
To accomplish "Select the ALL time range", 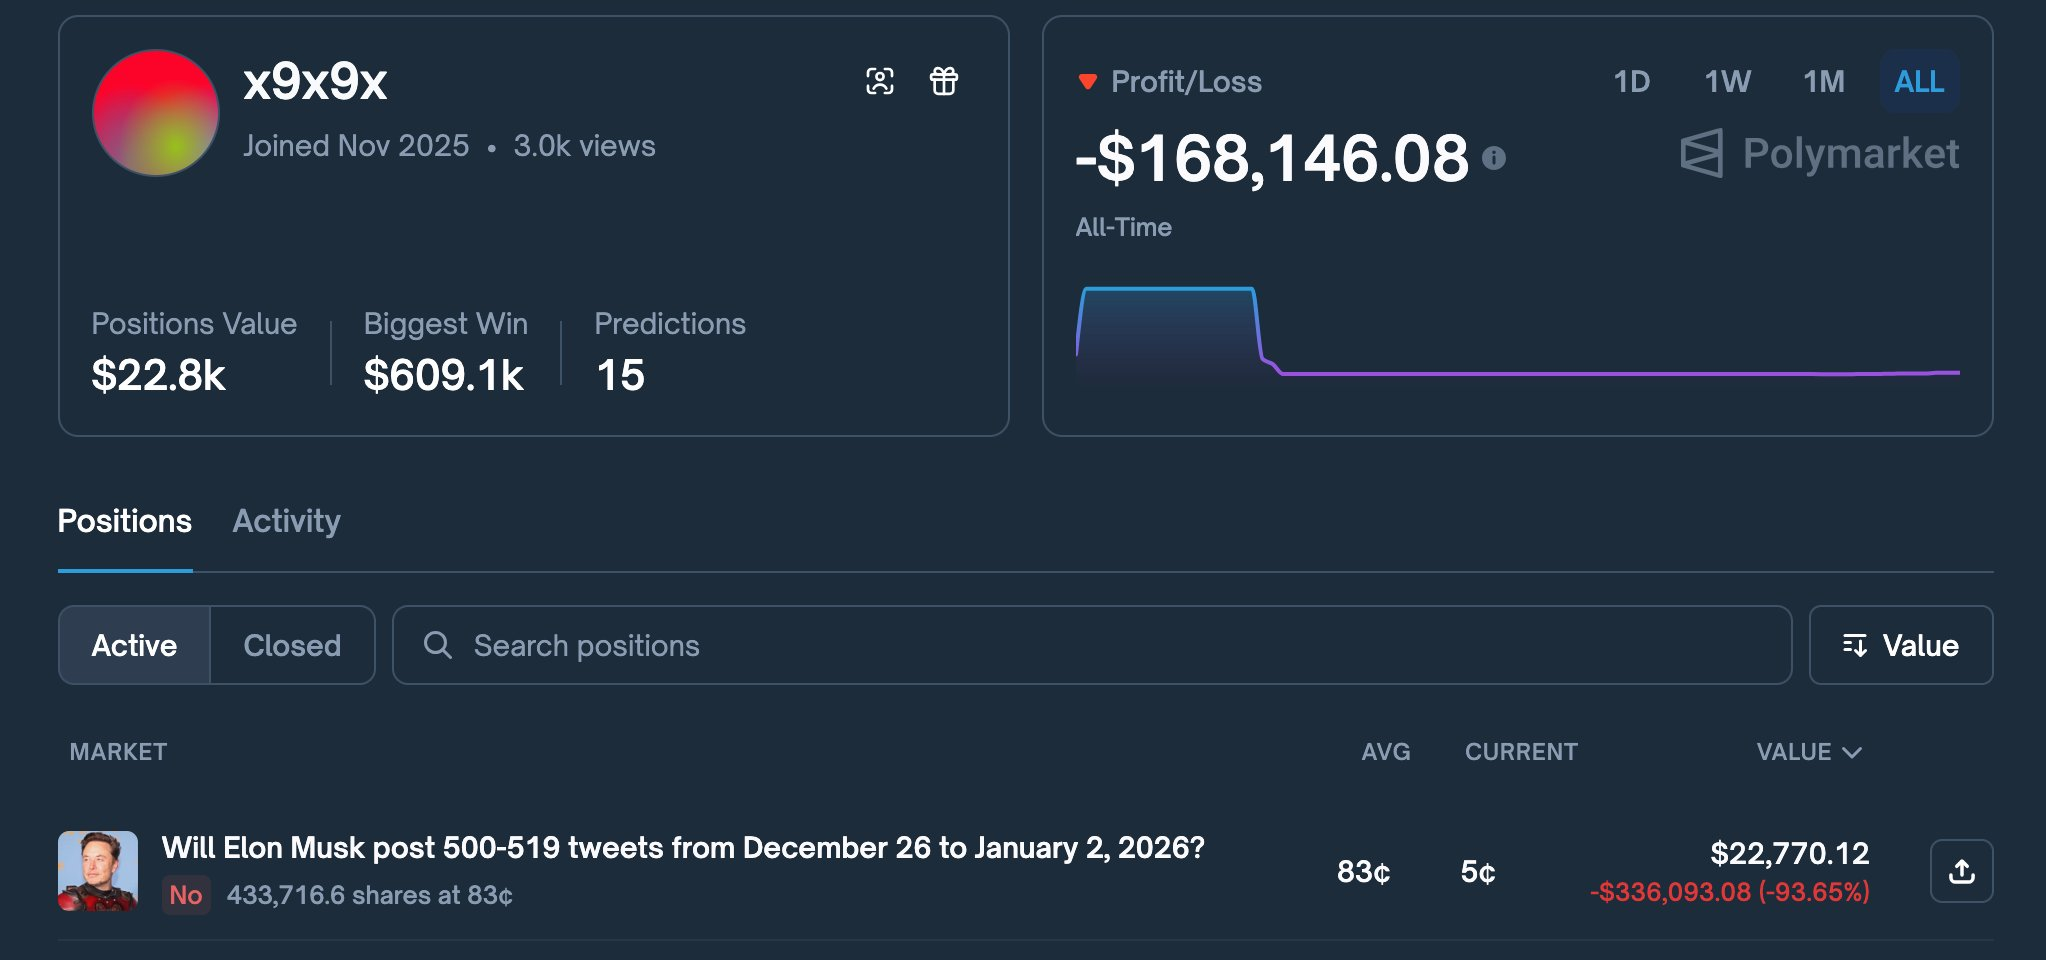I will [1919, 82].
